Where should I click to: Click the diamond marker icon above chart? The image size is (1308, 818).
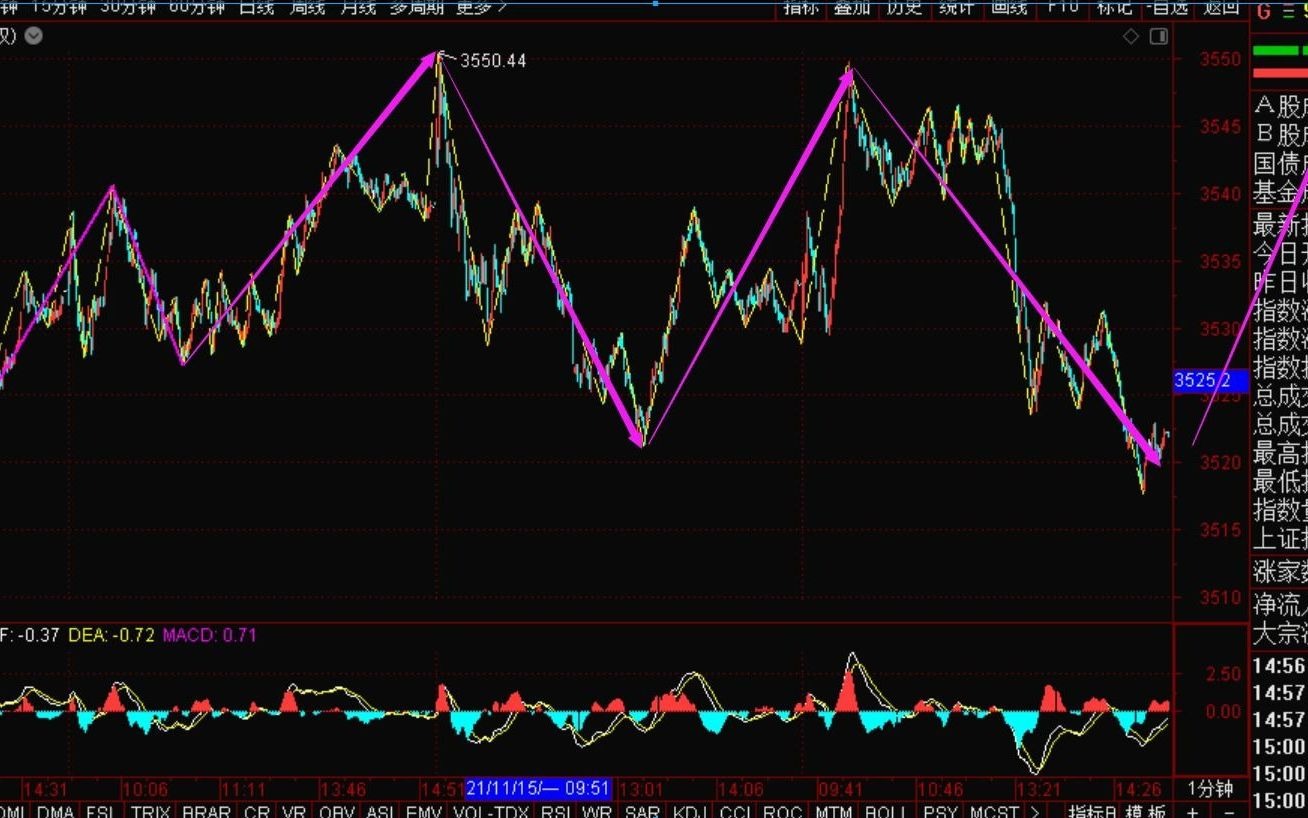tap(1131, 36)
